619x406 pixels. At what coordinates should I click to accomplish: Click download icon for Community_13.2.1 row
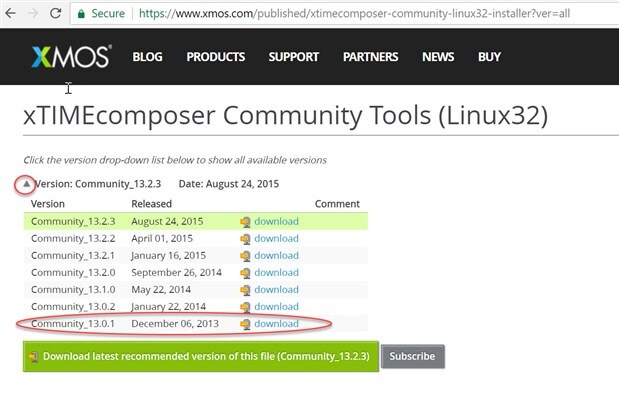pos(245,256)
